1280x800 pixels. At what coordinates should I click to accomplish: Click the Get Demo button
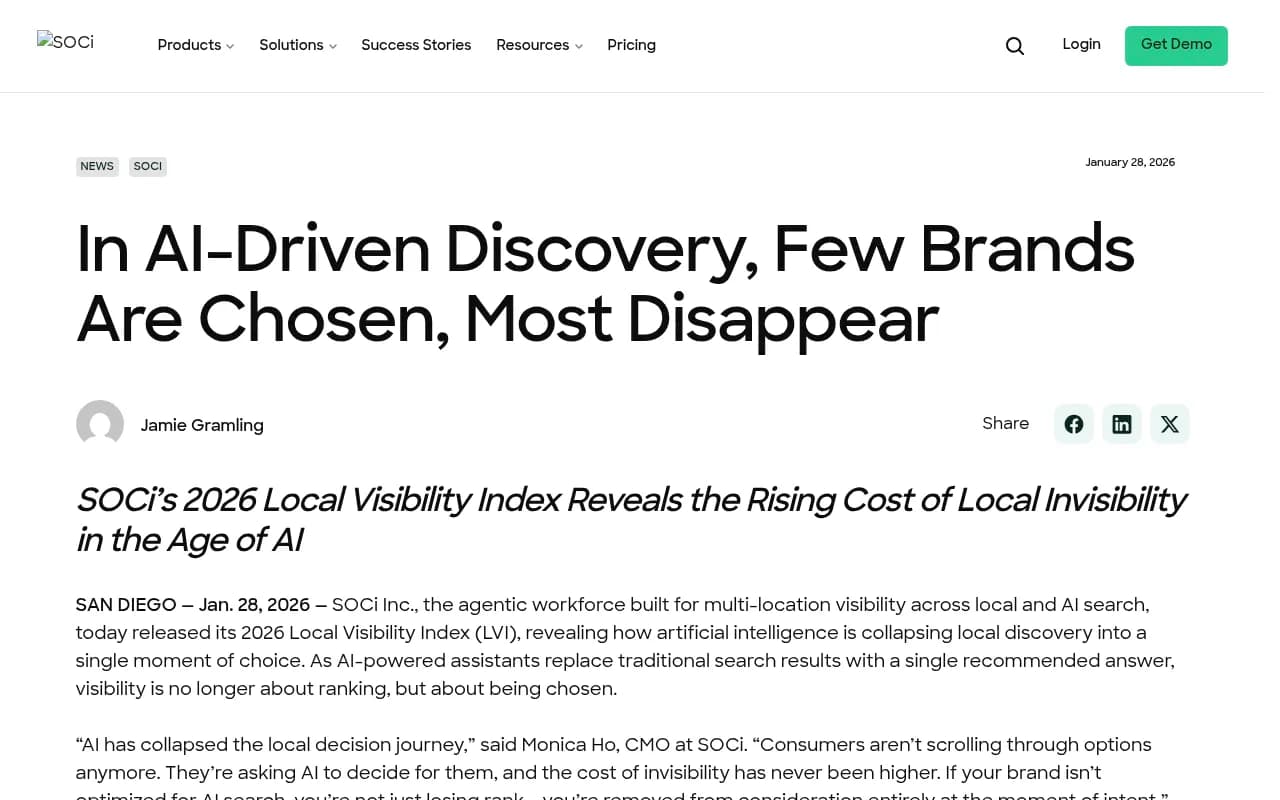(x=1176, y=45)
